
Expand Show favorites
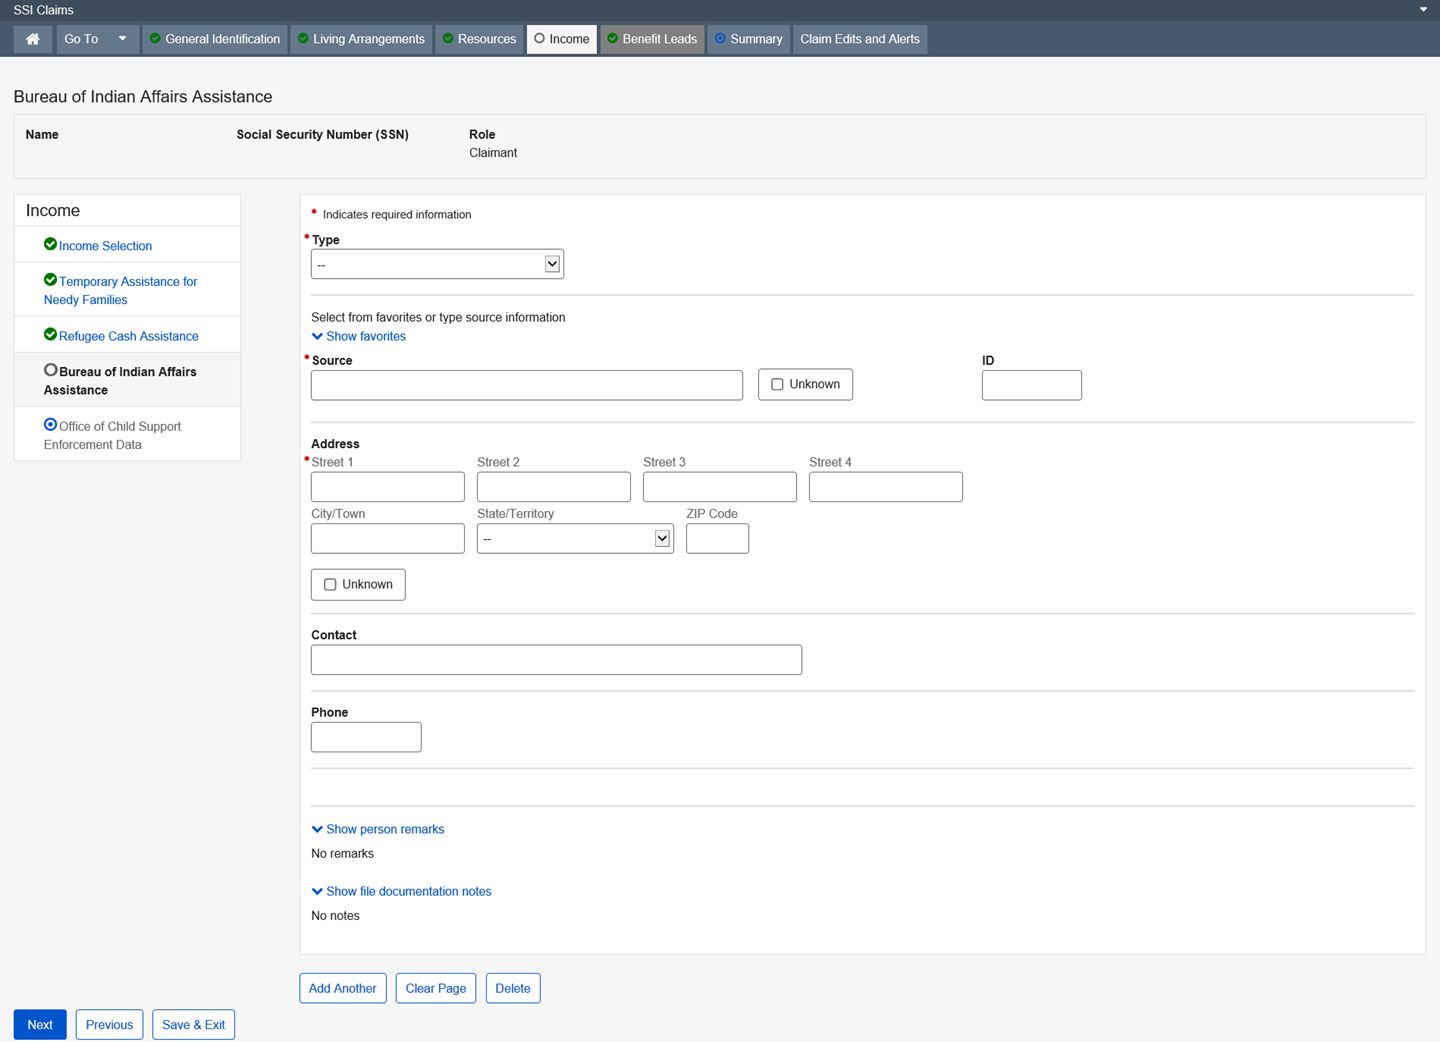click(x=359, y=336)
